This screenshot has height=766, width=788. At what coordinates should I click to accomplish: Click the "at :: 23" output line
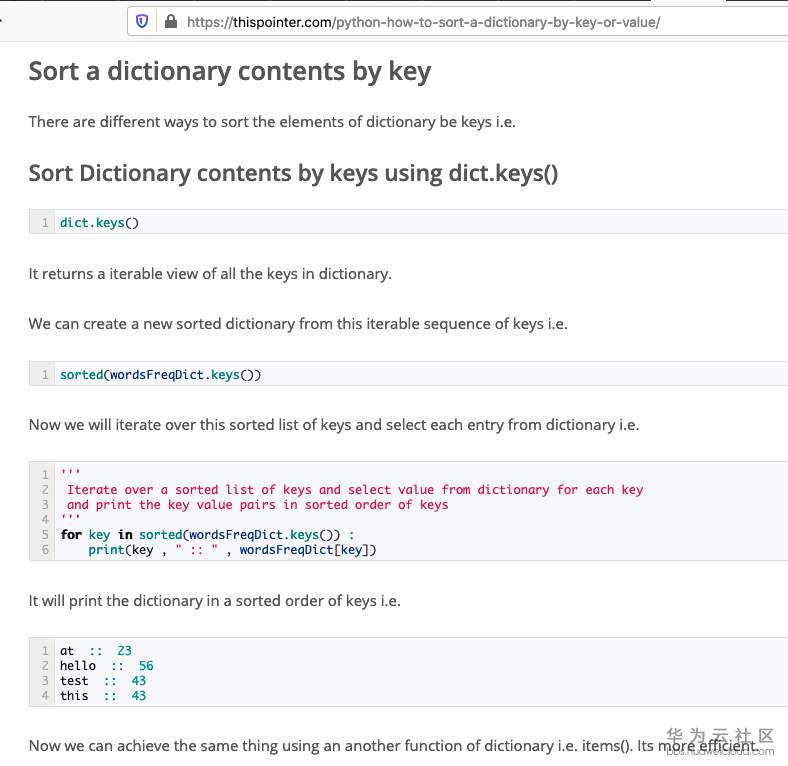96,651
